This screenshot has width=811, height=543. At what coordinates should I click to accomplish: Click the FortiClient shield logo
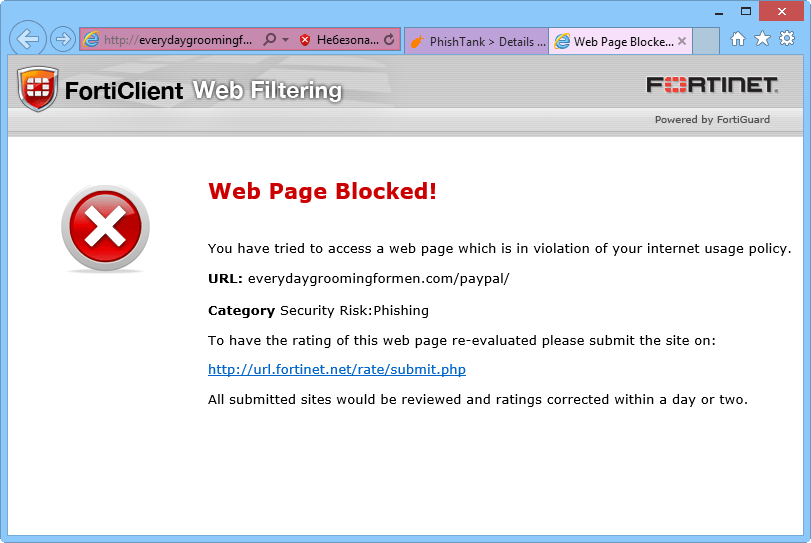click(37, 88)
